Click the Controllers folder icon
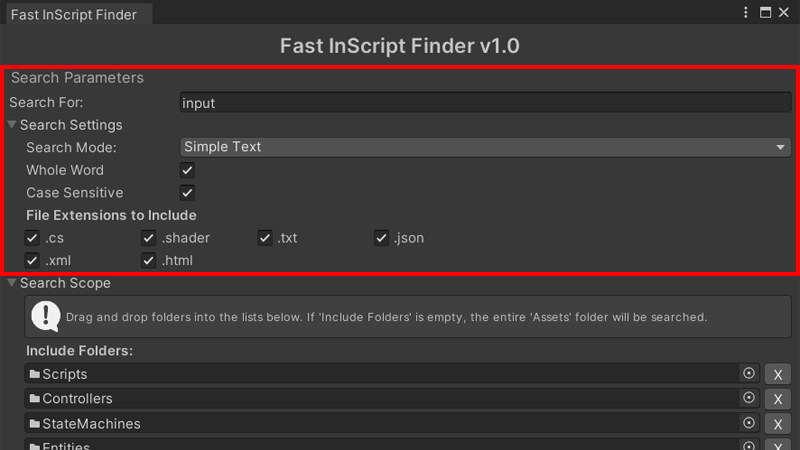 (x=35, y=398)
